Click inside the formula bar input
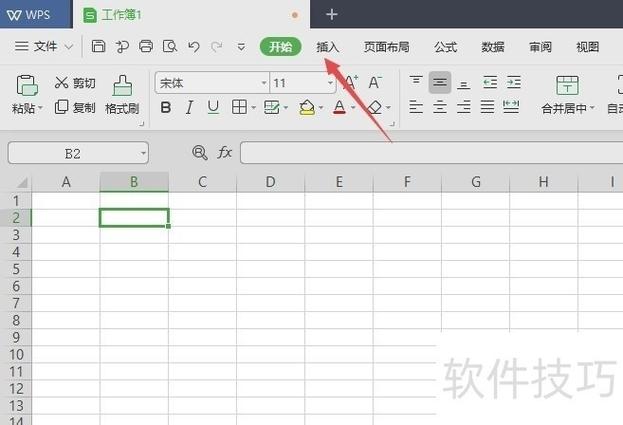 [x=431, y=153]
